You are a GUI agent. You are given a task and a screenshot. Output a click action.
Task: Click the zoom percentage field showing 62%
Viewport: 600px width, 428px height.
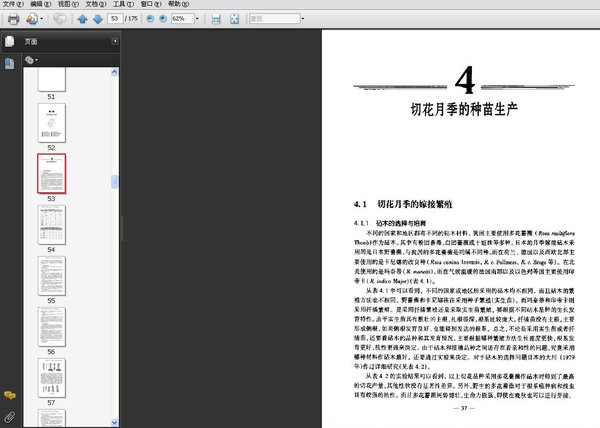point(183,18)
